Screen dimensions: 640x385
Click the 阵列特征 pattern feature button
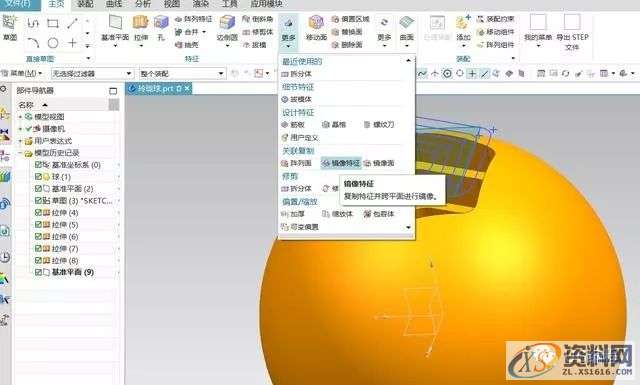(x=193, y=19)
